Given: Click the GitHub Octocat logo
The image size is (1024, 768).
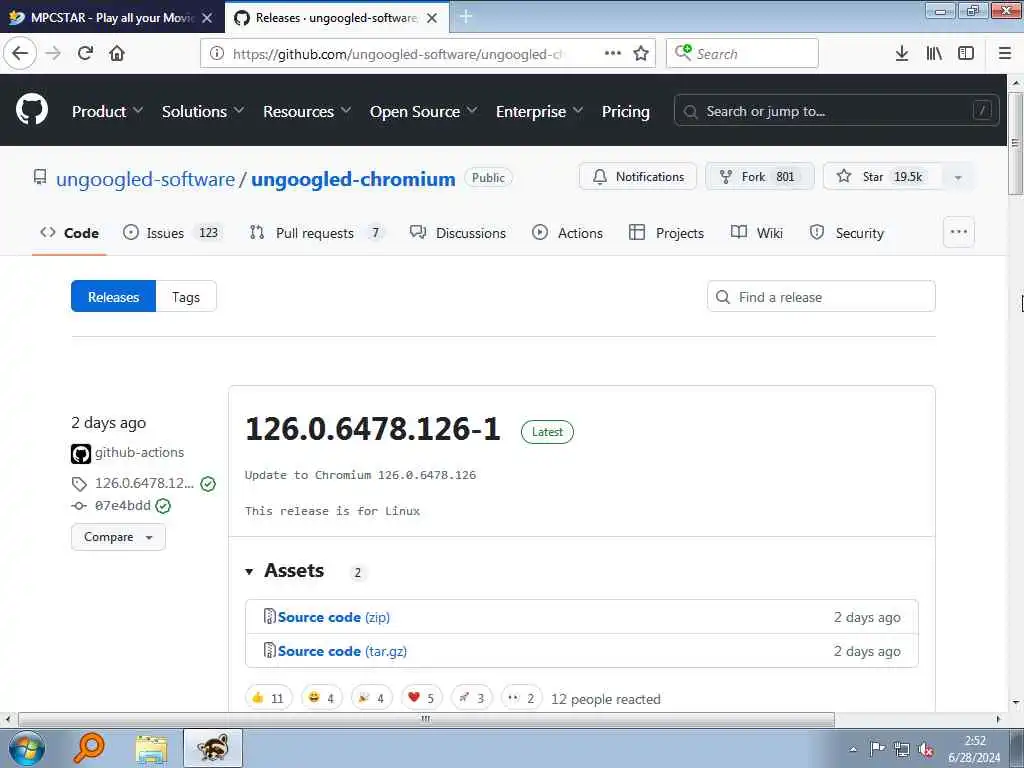Looking at the screenshot, I should coord(32,109).
